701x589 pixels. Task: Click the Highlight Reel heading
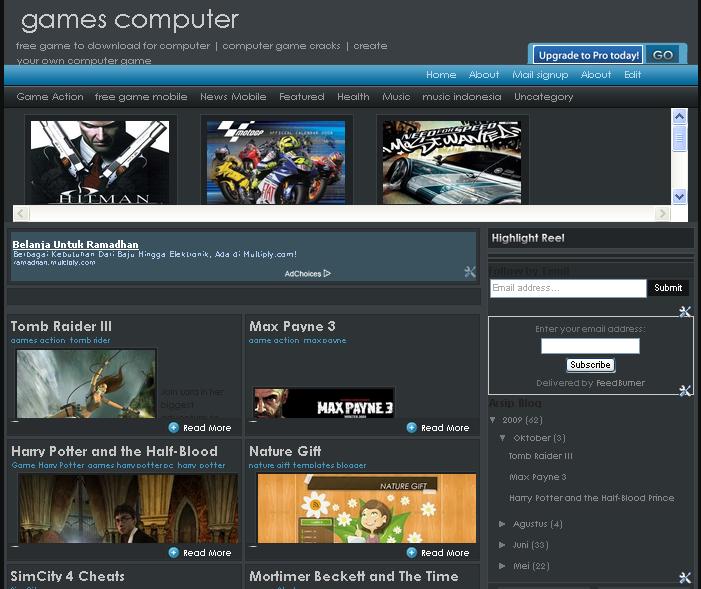coord(528,238)
